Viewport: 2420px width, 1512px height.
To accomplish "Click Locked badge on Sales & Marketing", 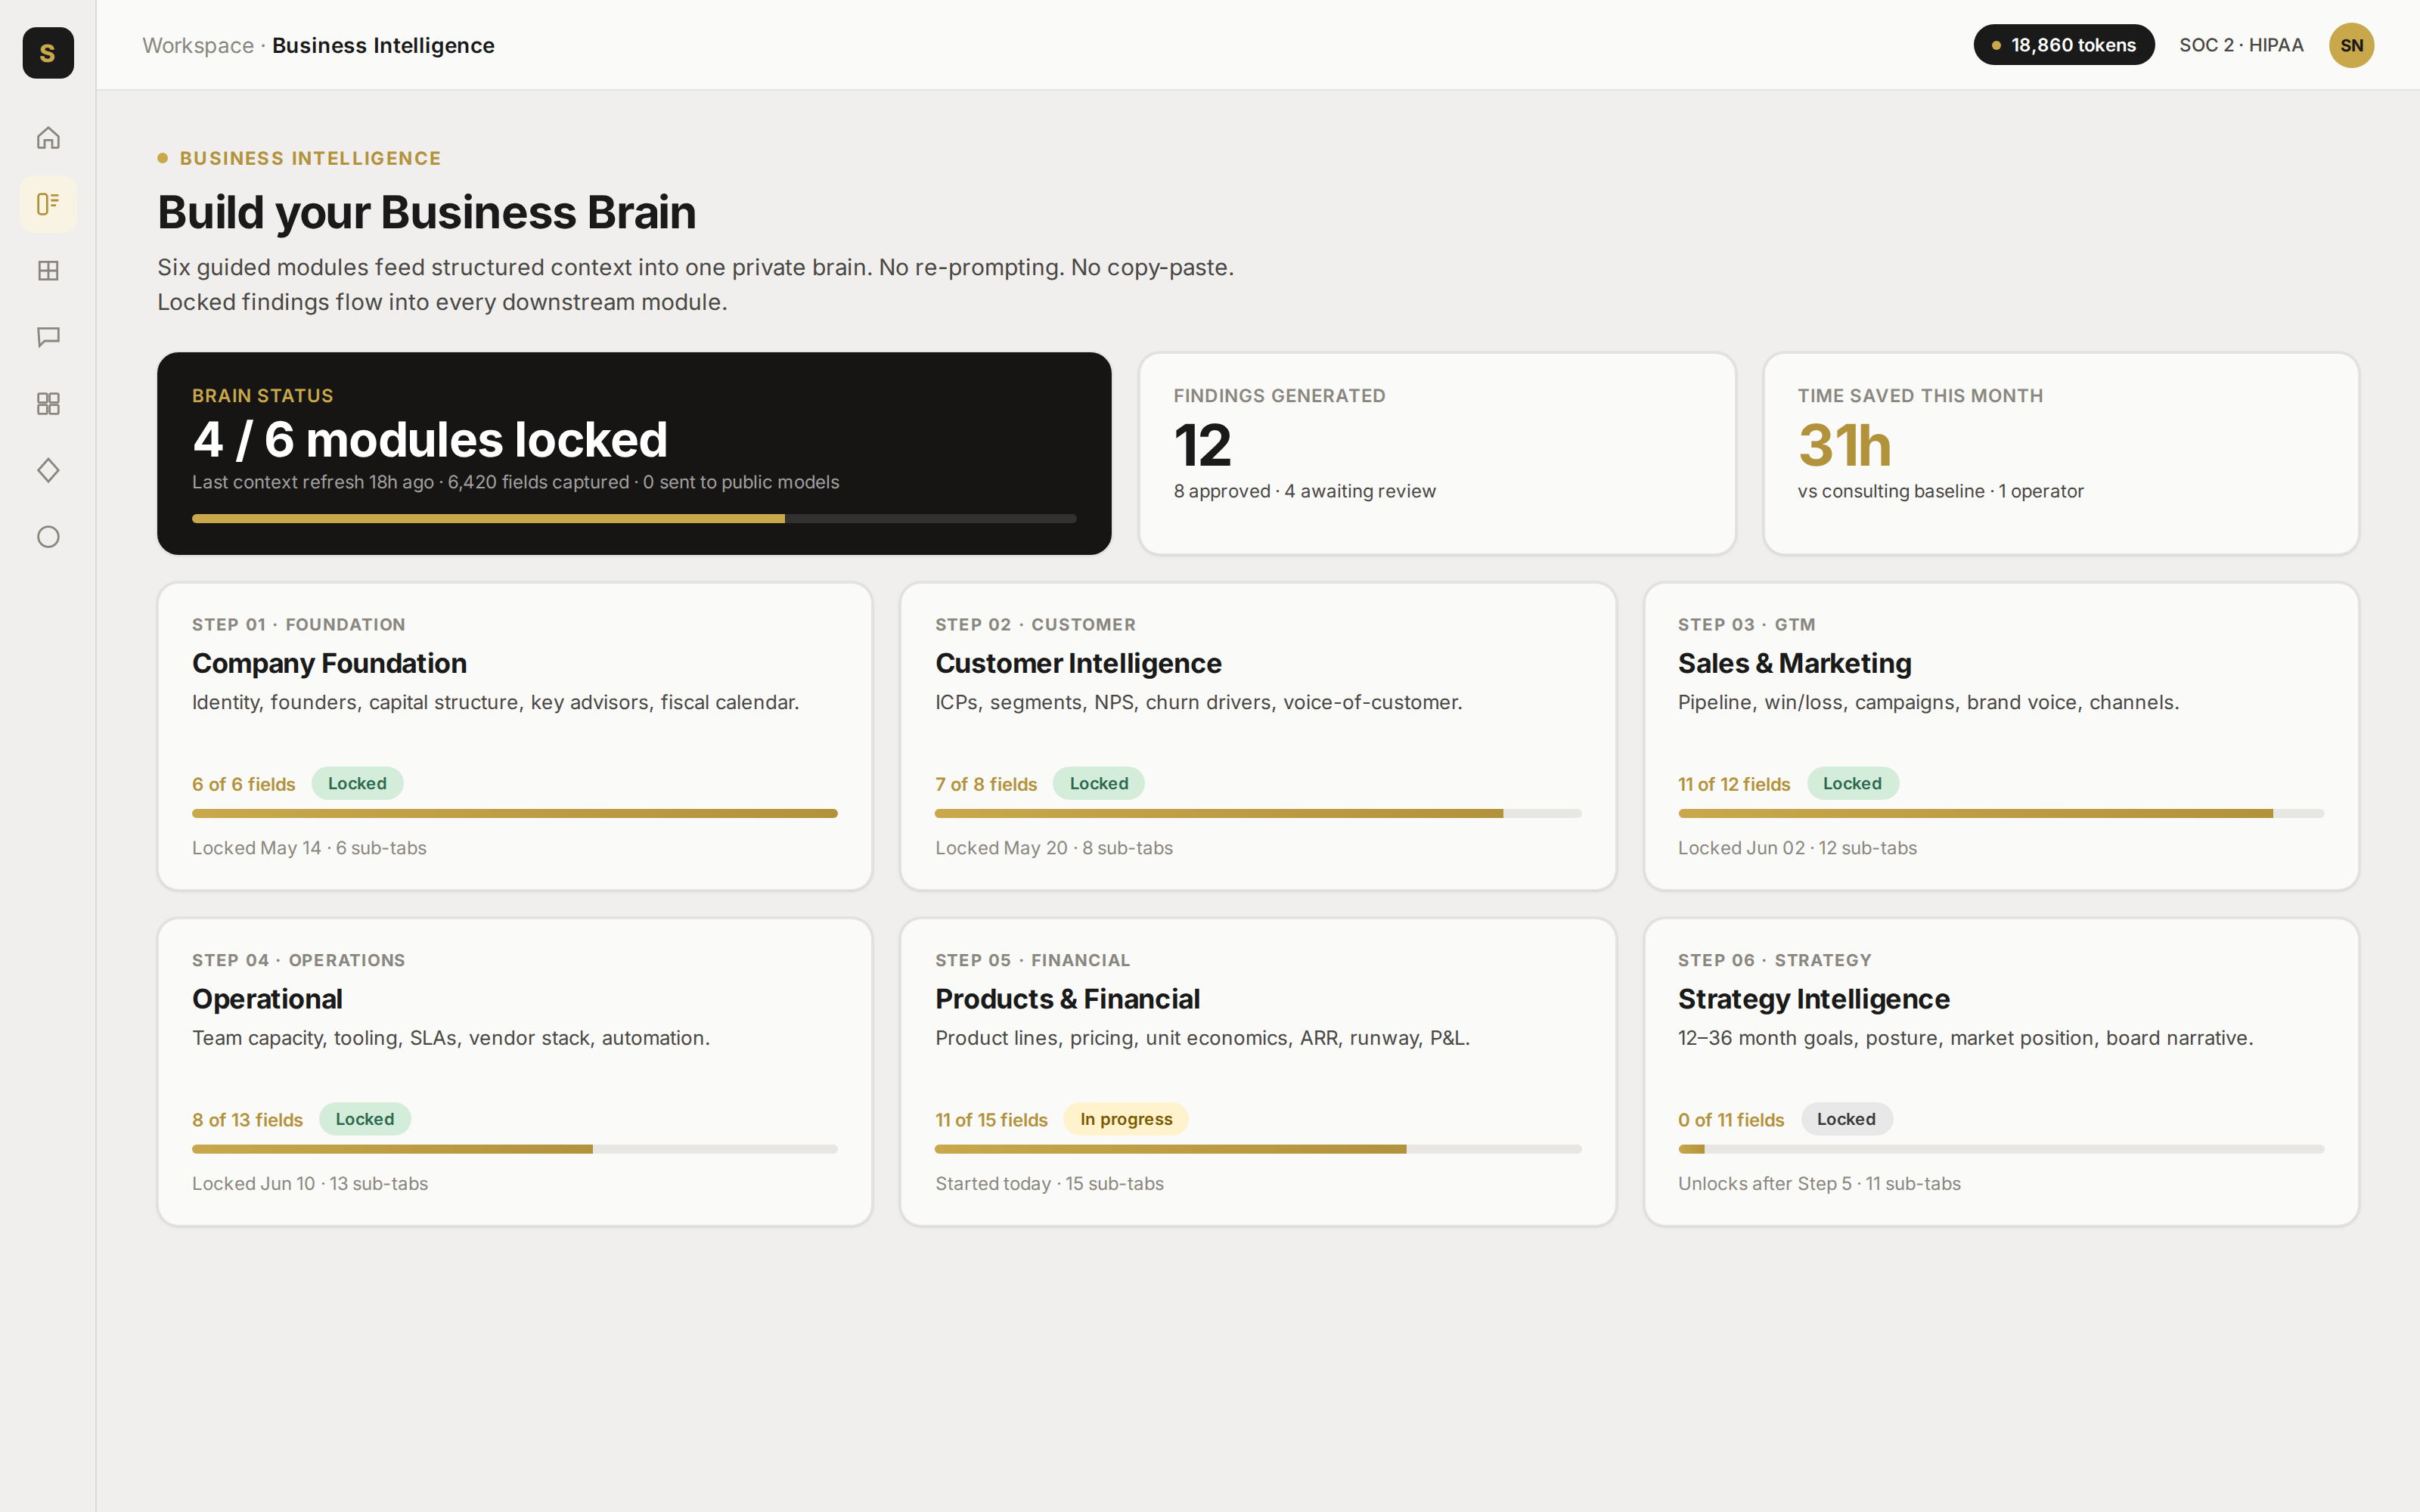I will click(1852, 783).
